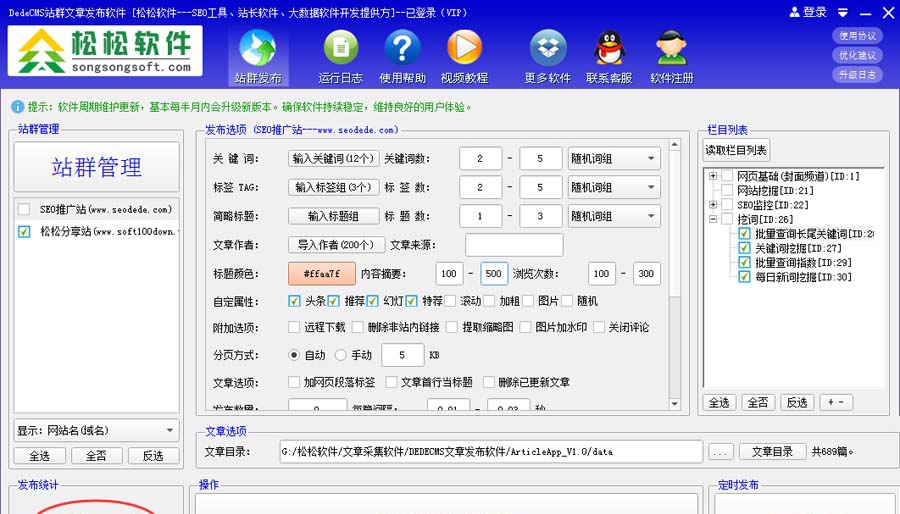Viewport: 900px width, 514px height.
Task: Enable the 滚动 attribute checkbox
Action: [x=450, y=301]
